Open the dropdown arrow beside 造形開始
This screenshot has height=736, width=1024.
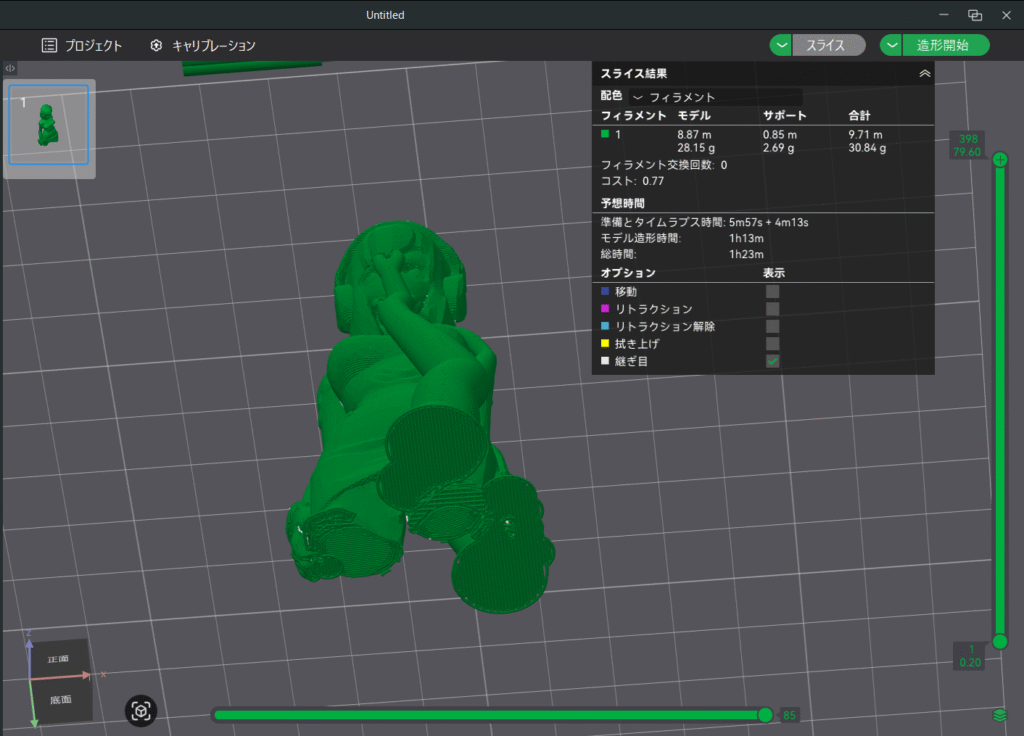[x=891, y=45]
